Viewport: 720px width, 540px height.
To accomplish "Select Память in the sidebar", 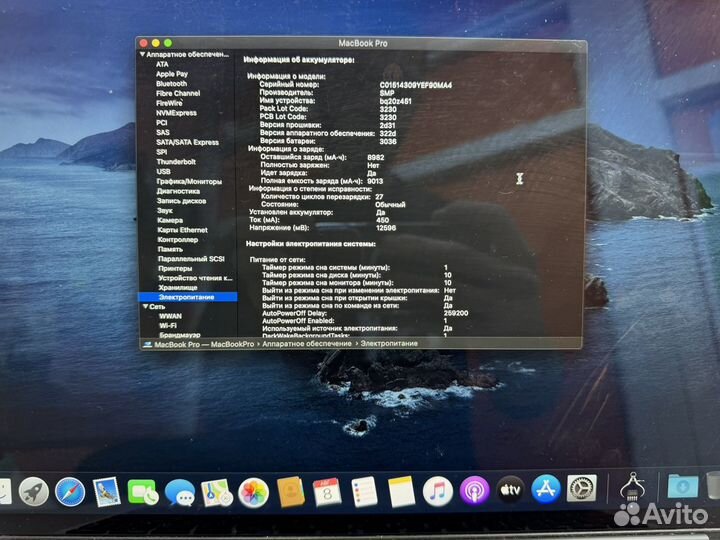I will coord(170,249).
